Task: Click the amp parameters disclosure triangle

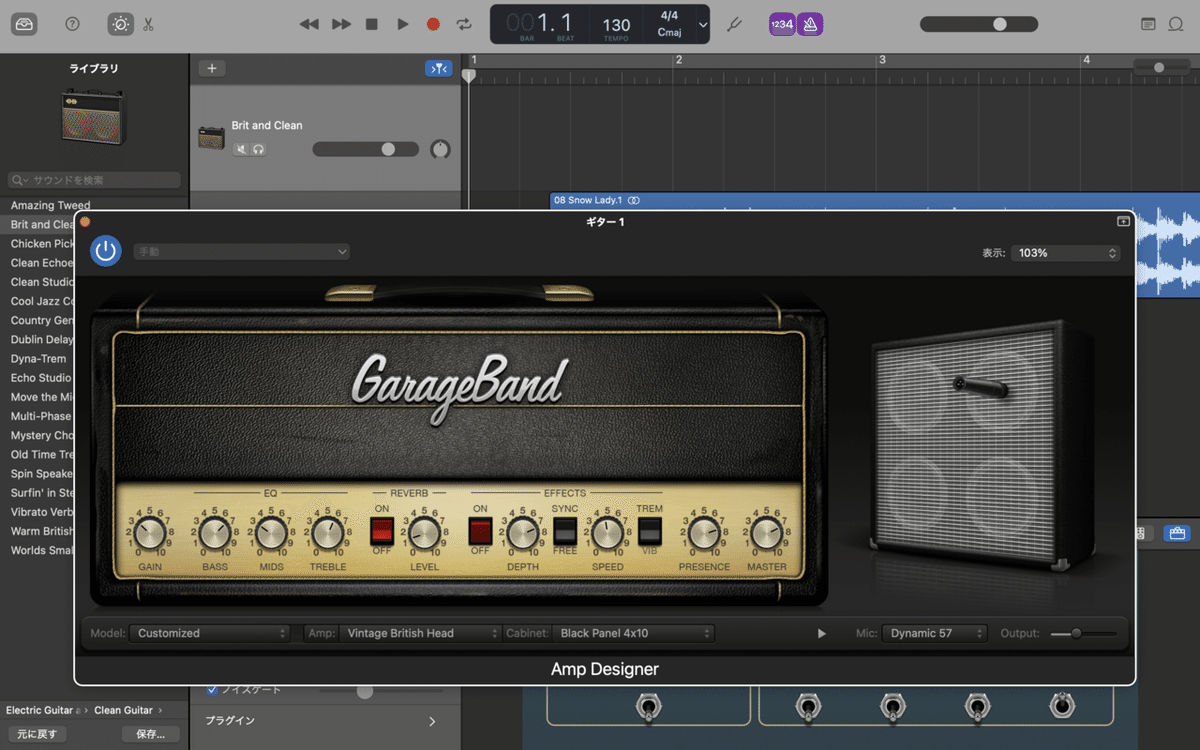Action: tap(822, 633)
